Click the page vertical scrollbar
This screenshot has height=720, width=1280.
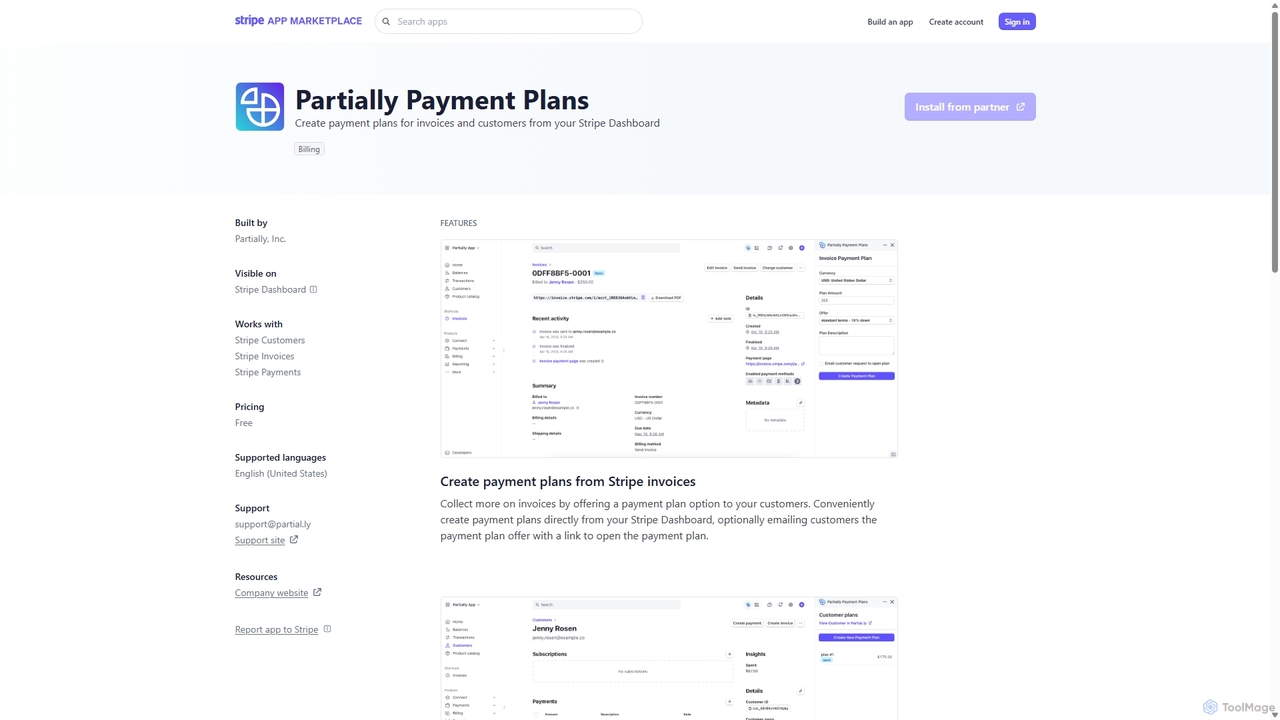coord(1274,360)
